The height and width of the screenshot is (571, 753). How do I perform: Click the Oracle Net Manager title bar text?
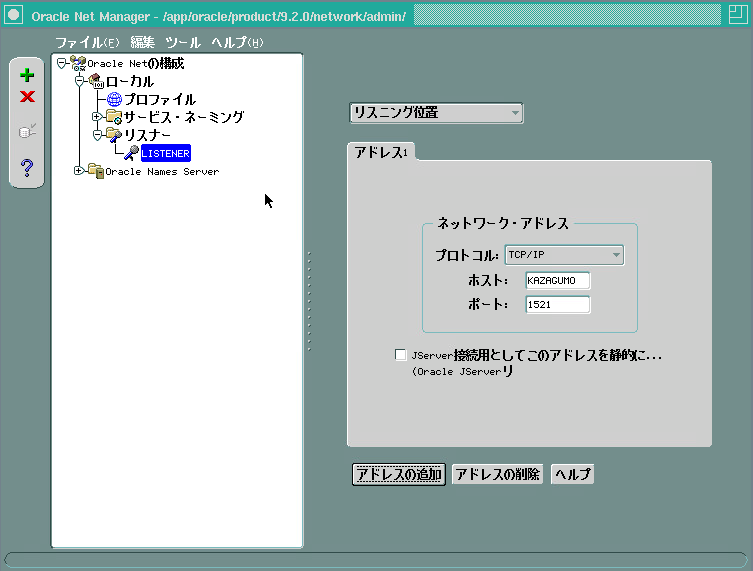coord(219,16)
